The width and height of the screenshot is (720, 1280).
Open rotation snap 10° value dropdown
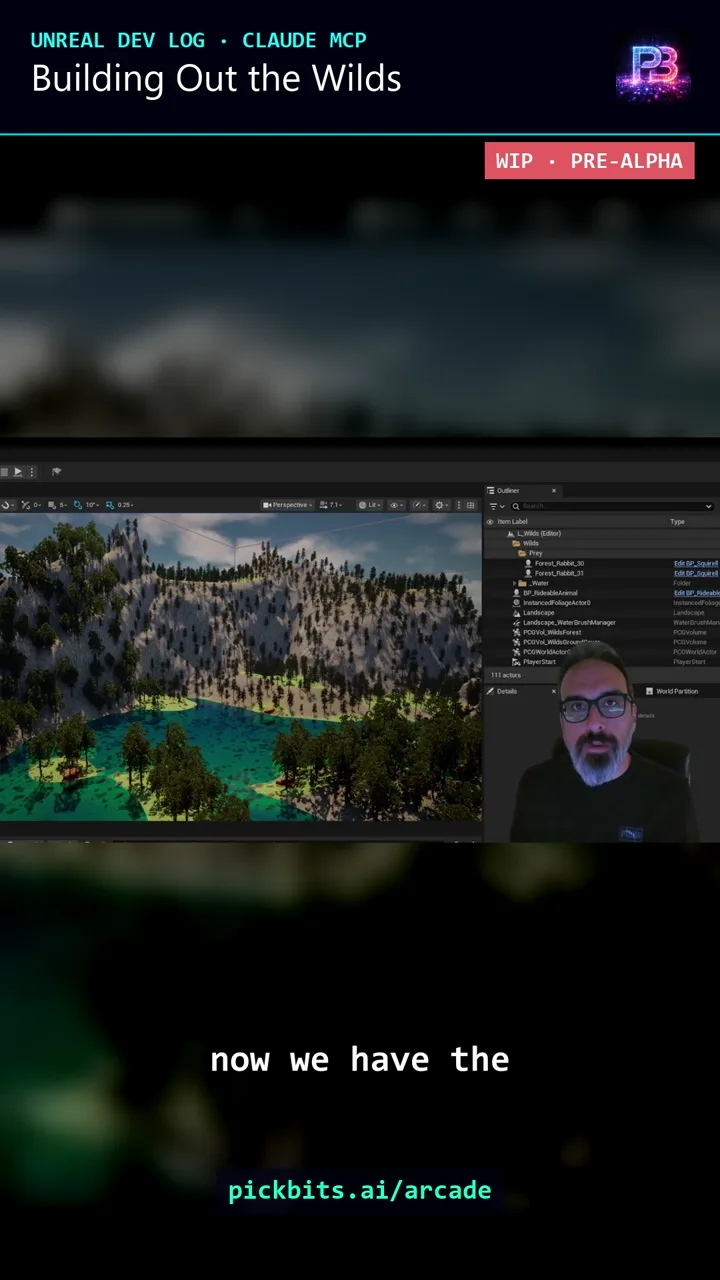[x=94, y=505]
